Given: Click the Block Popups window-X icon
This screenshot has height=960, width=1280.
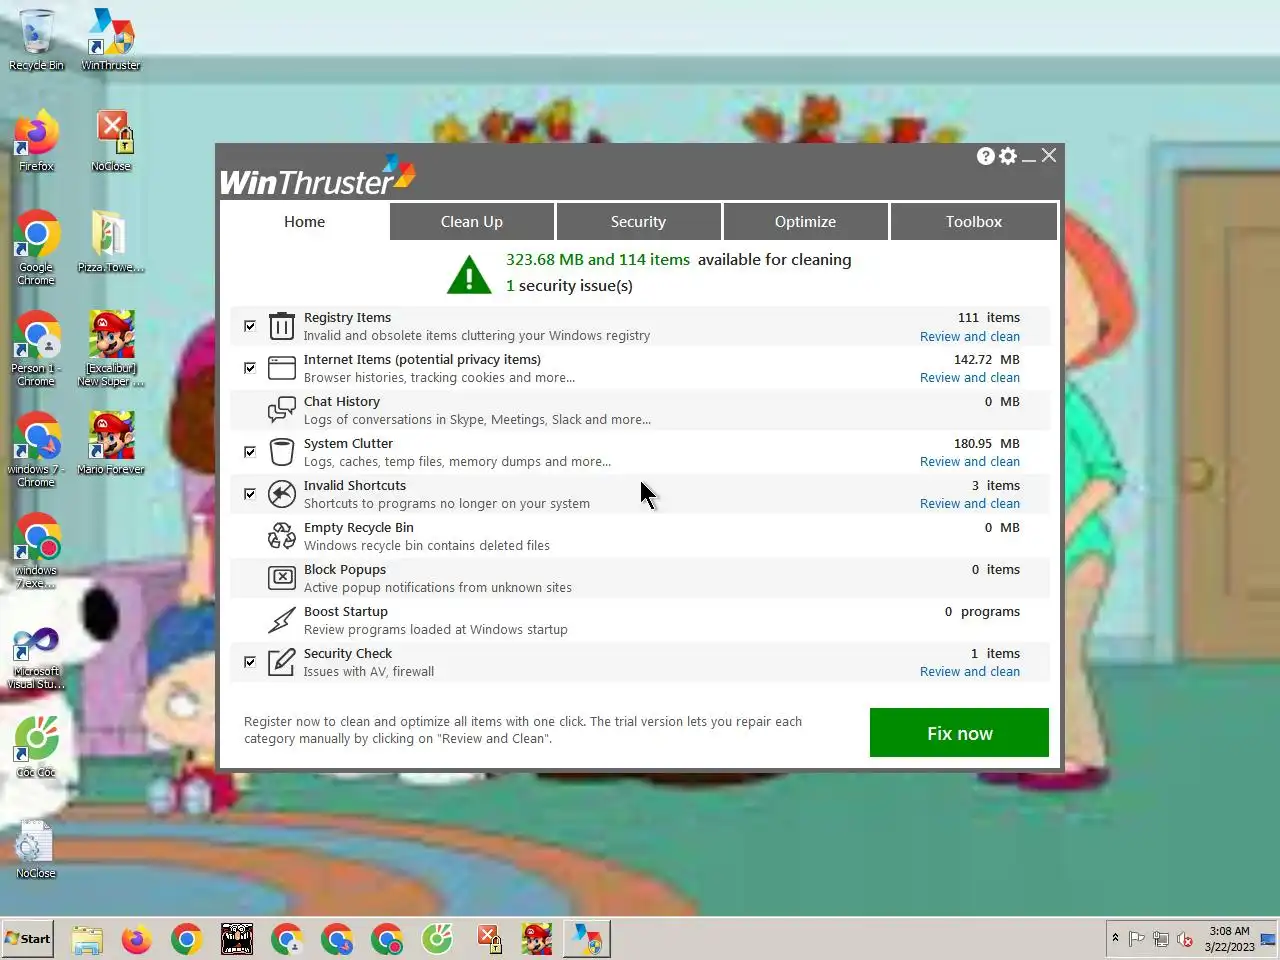Looking at the screenshot, I should [282, 578].
